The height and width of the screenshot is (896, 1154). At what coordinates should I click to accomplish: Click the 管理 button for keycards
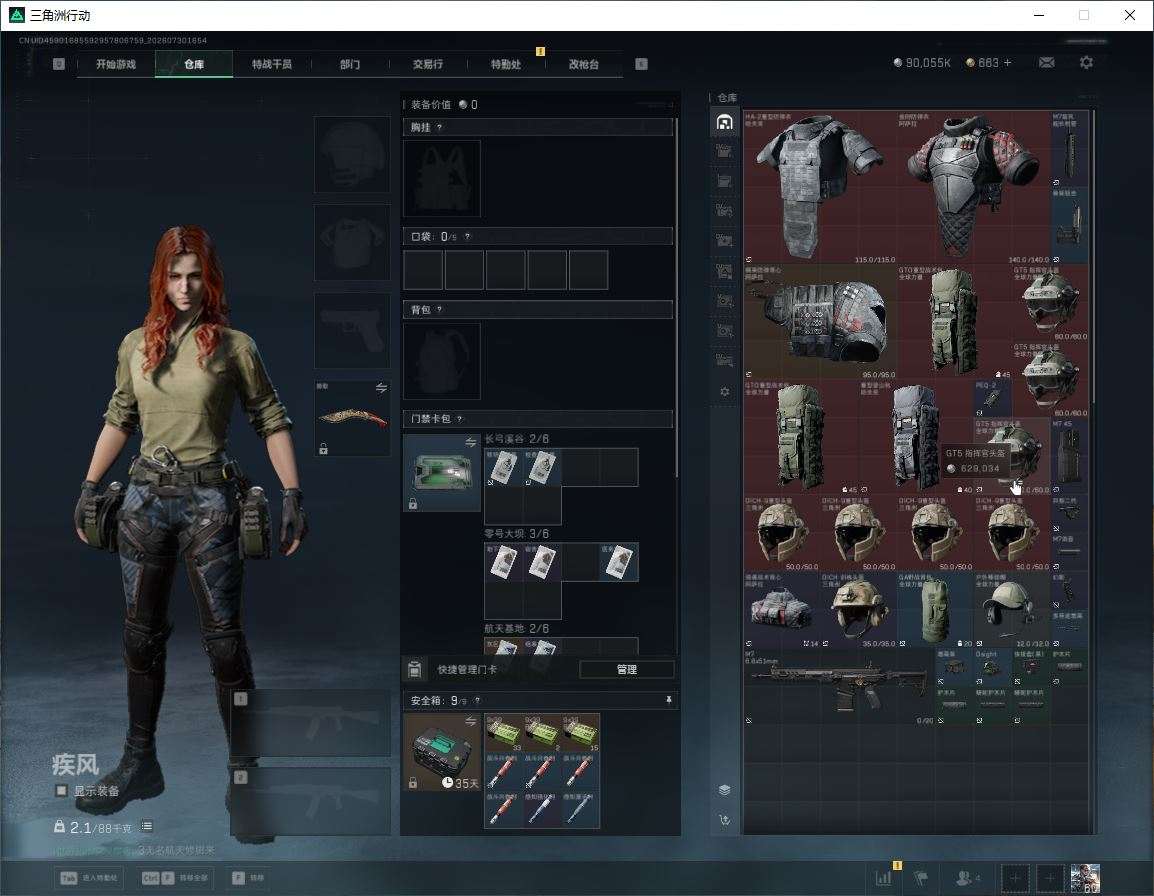(626, 669)
